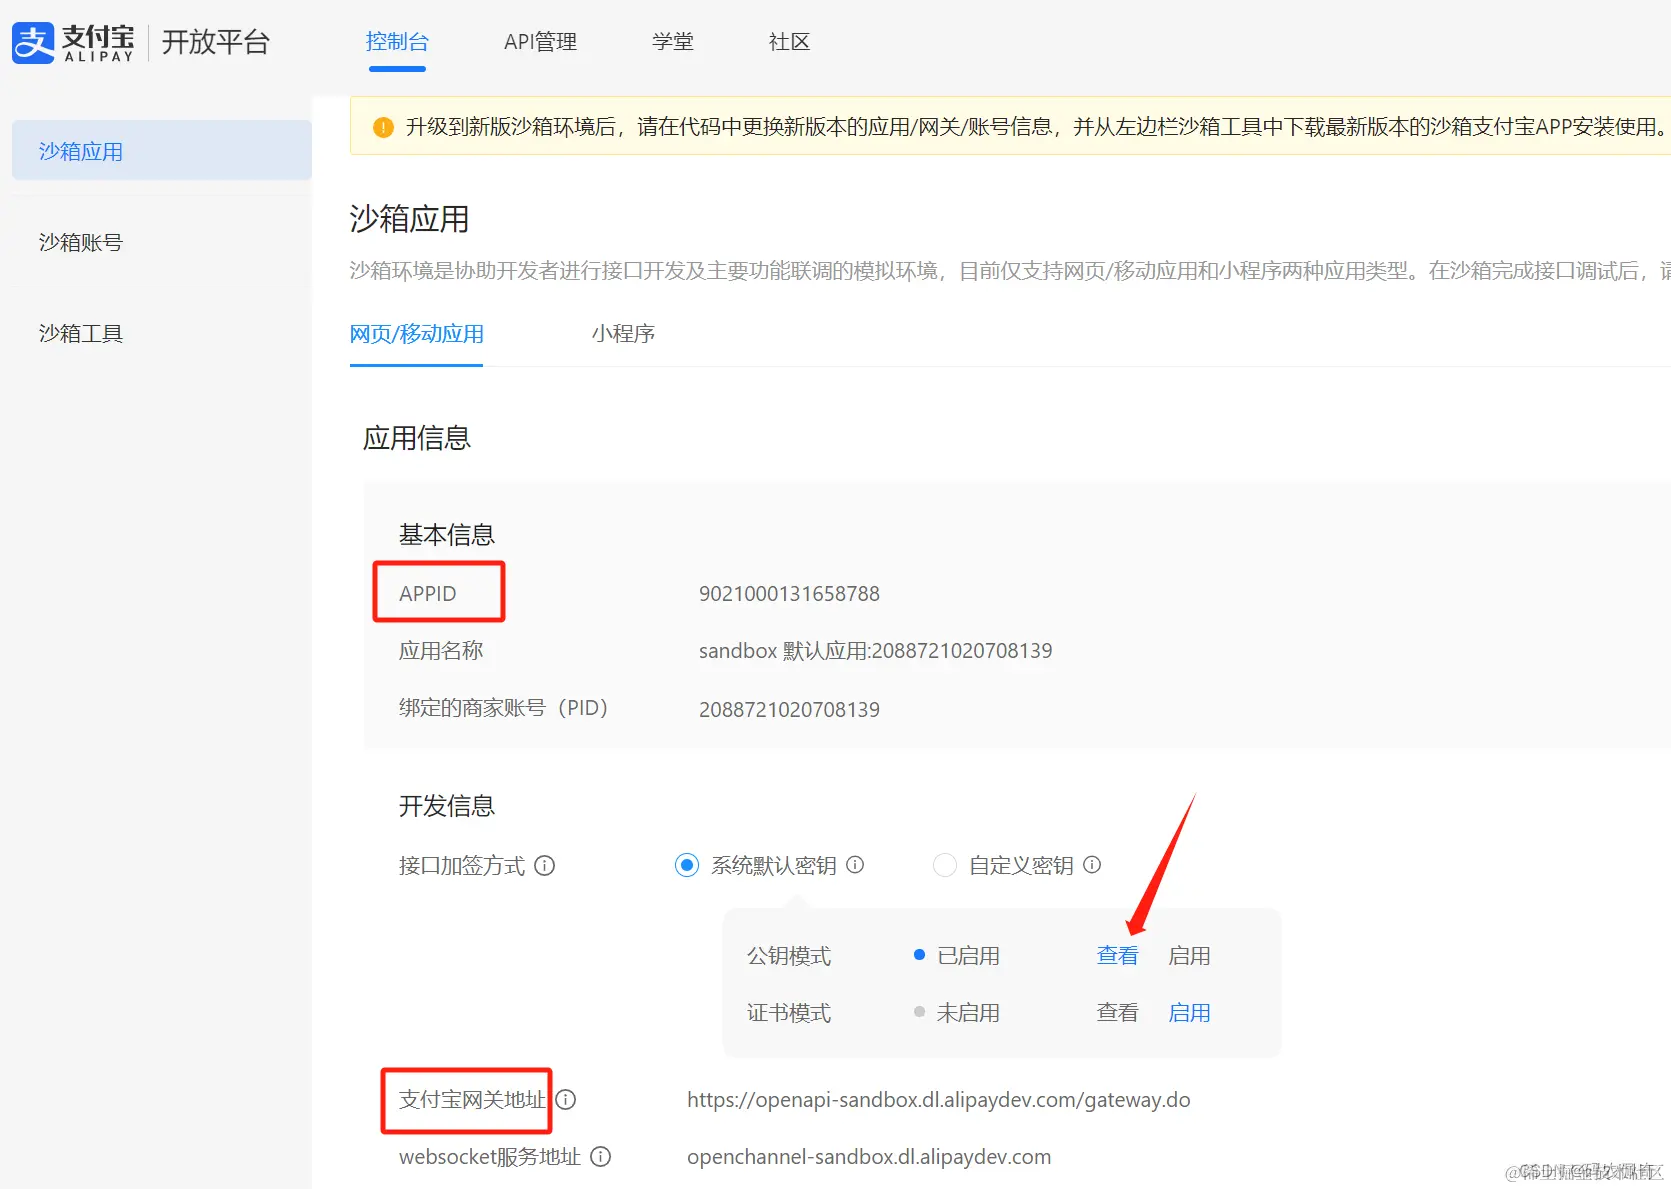Click info icon next to websocket服务地址

click(600, 1157)
